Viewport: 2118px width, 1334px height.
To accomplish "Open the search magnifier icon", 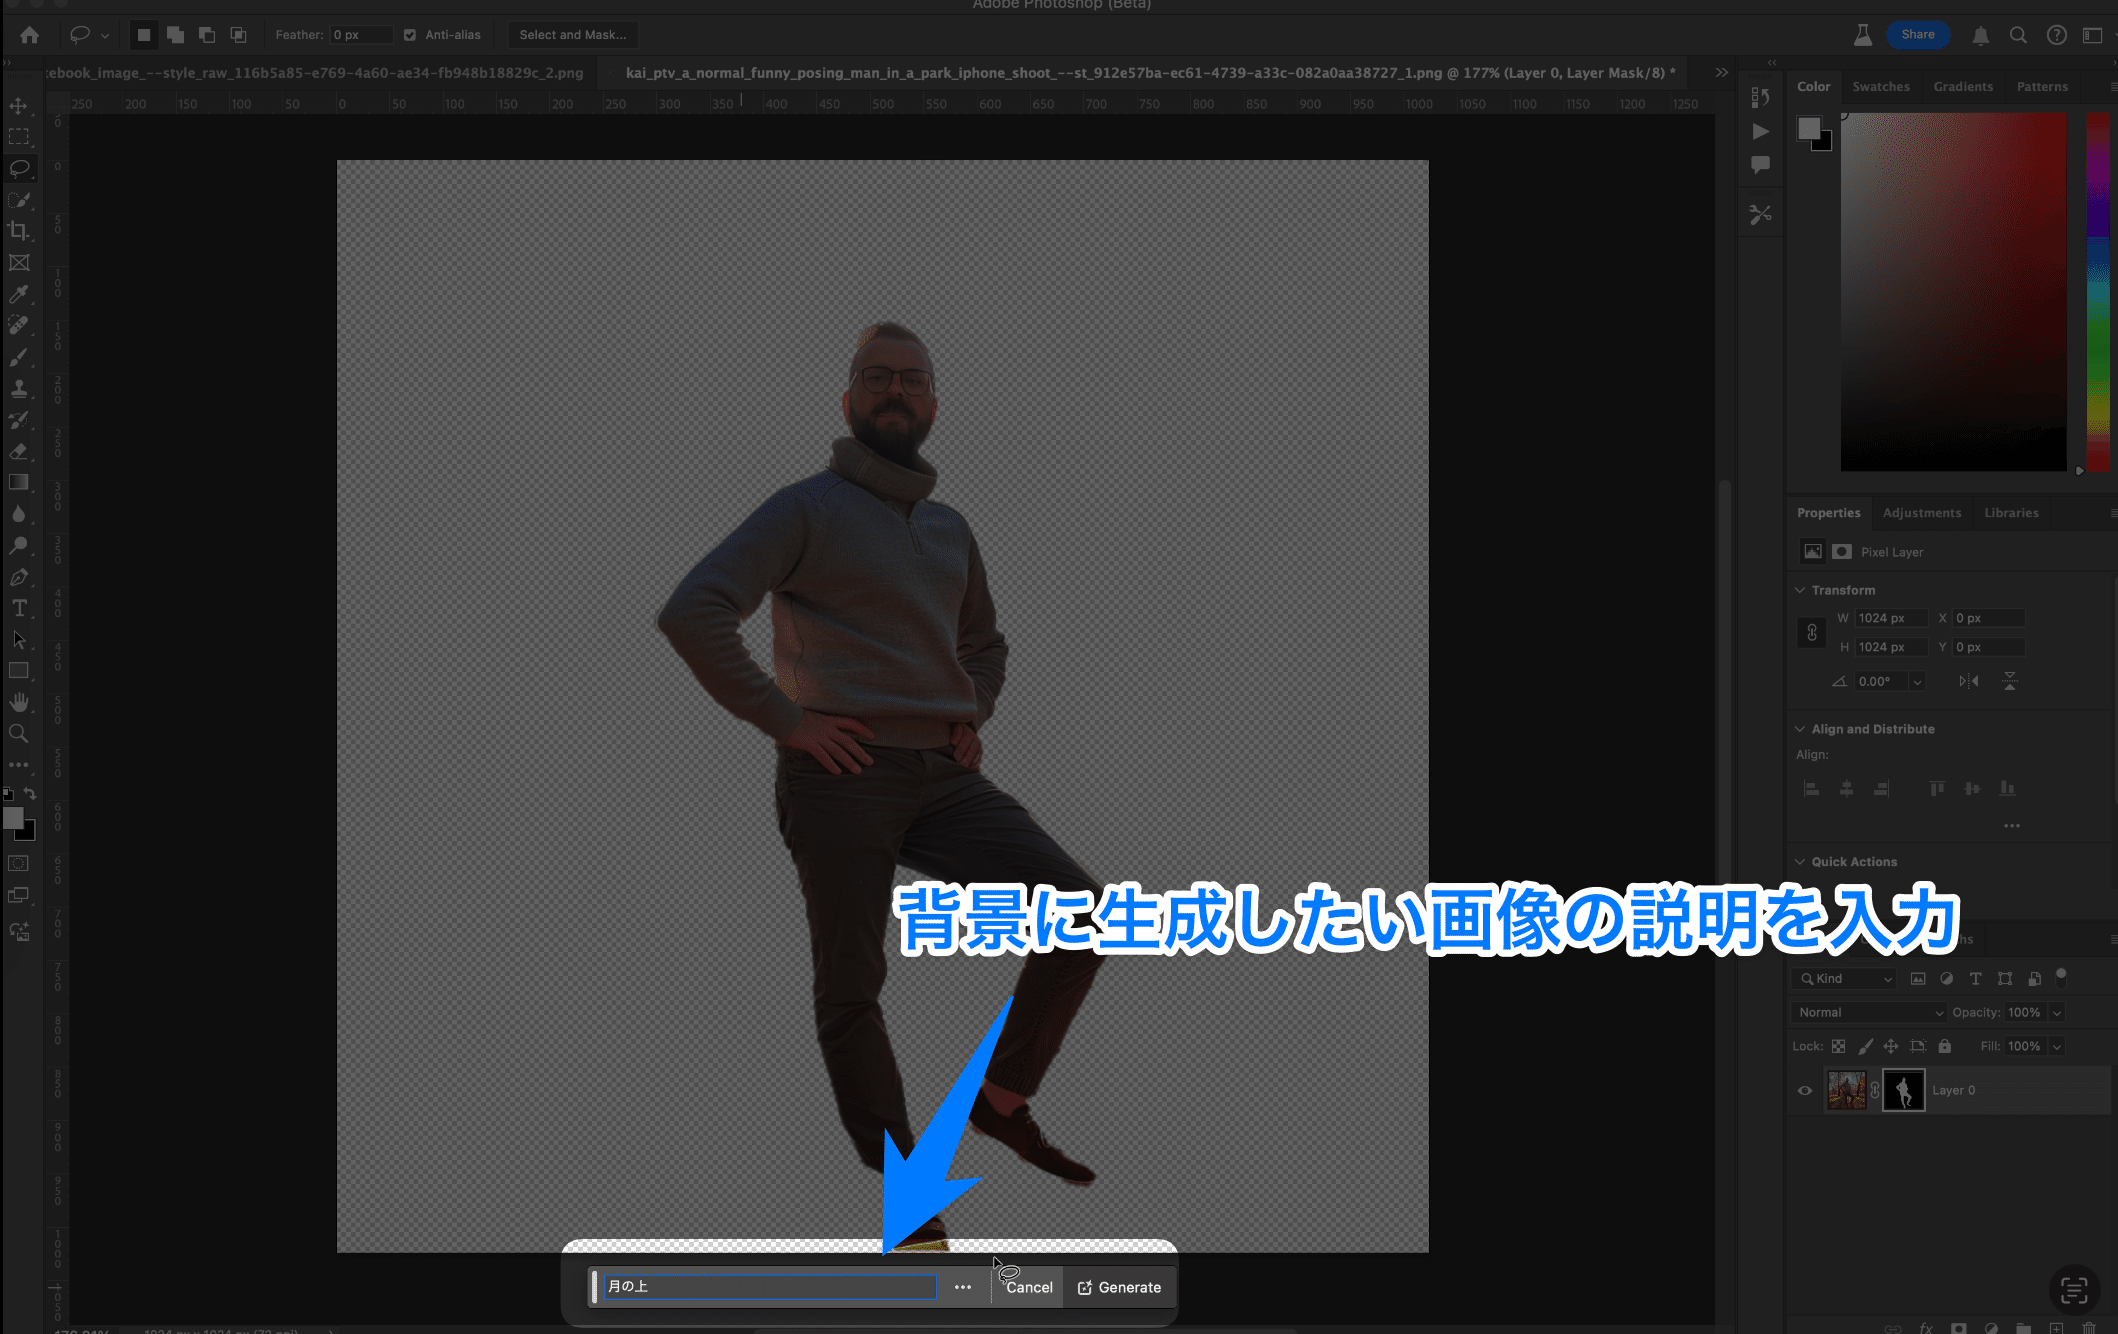I will coord(2018,35).
